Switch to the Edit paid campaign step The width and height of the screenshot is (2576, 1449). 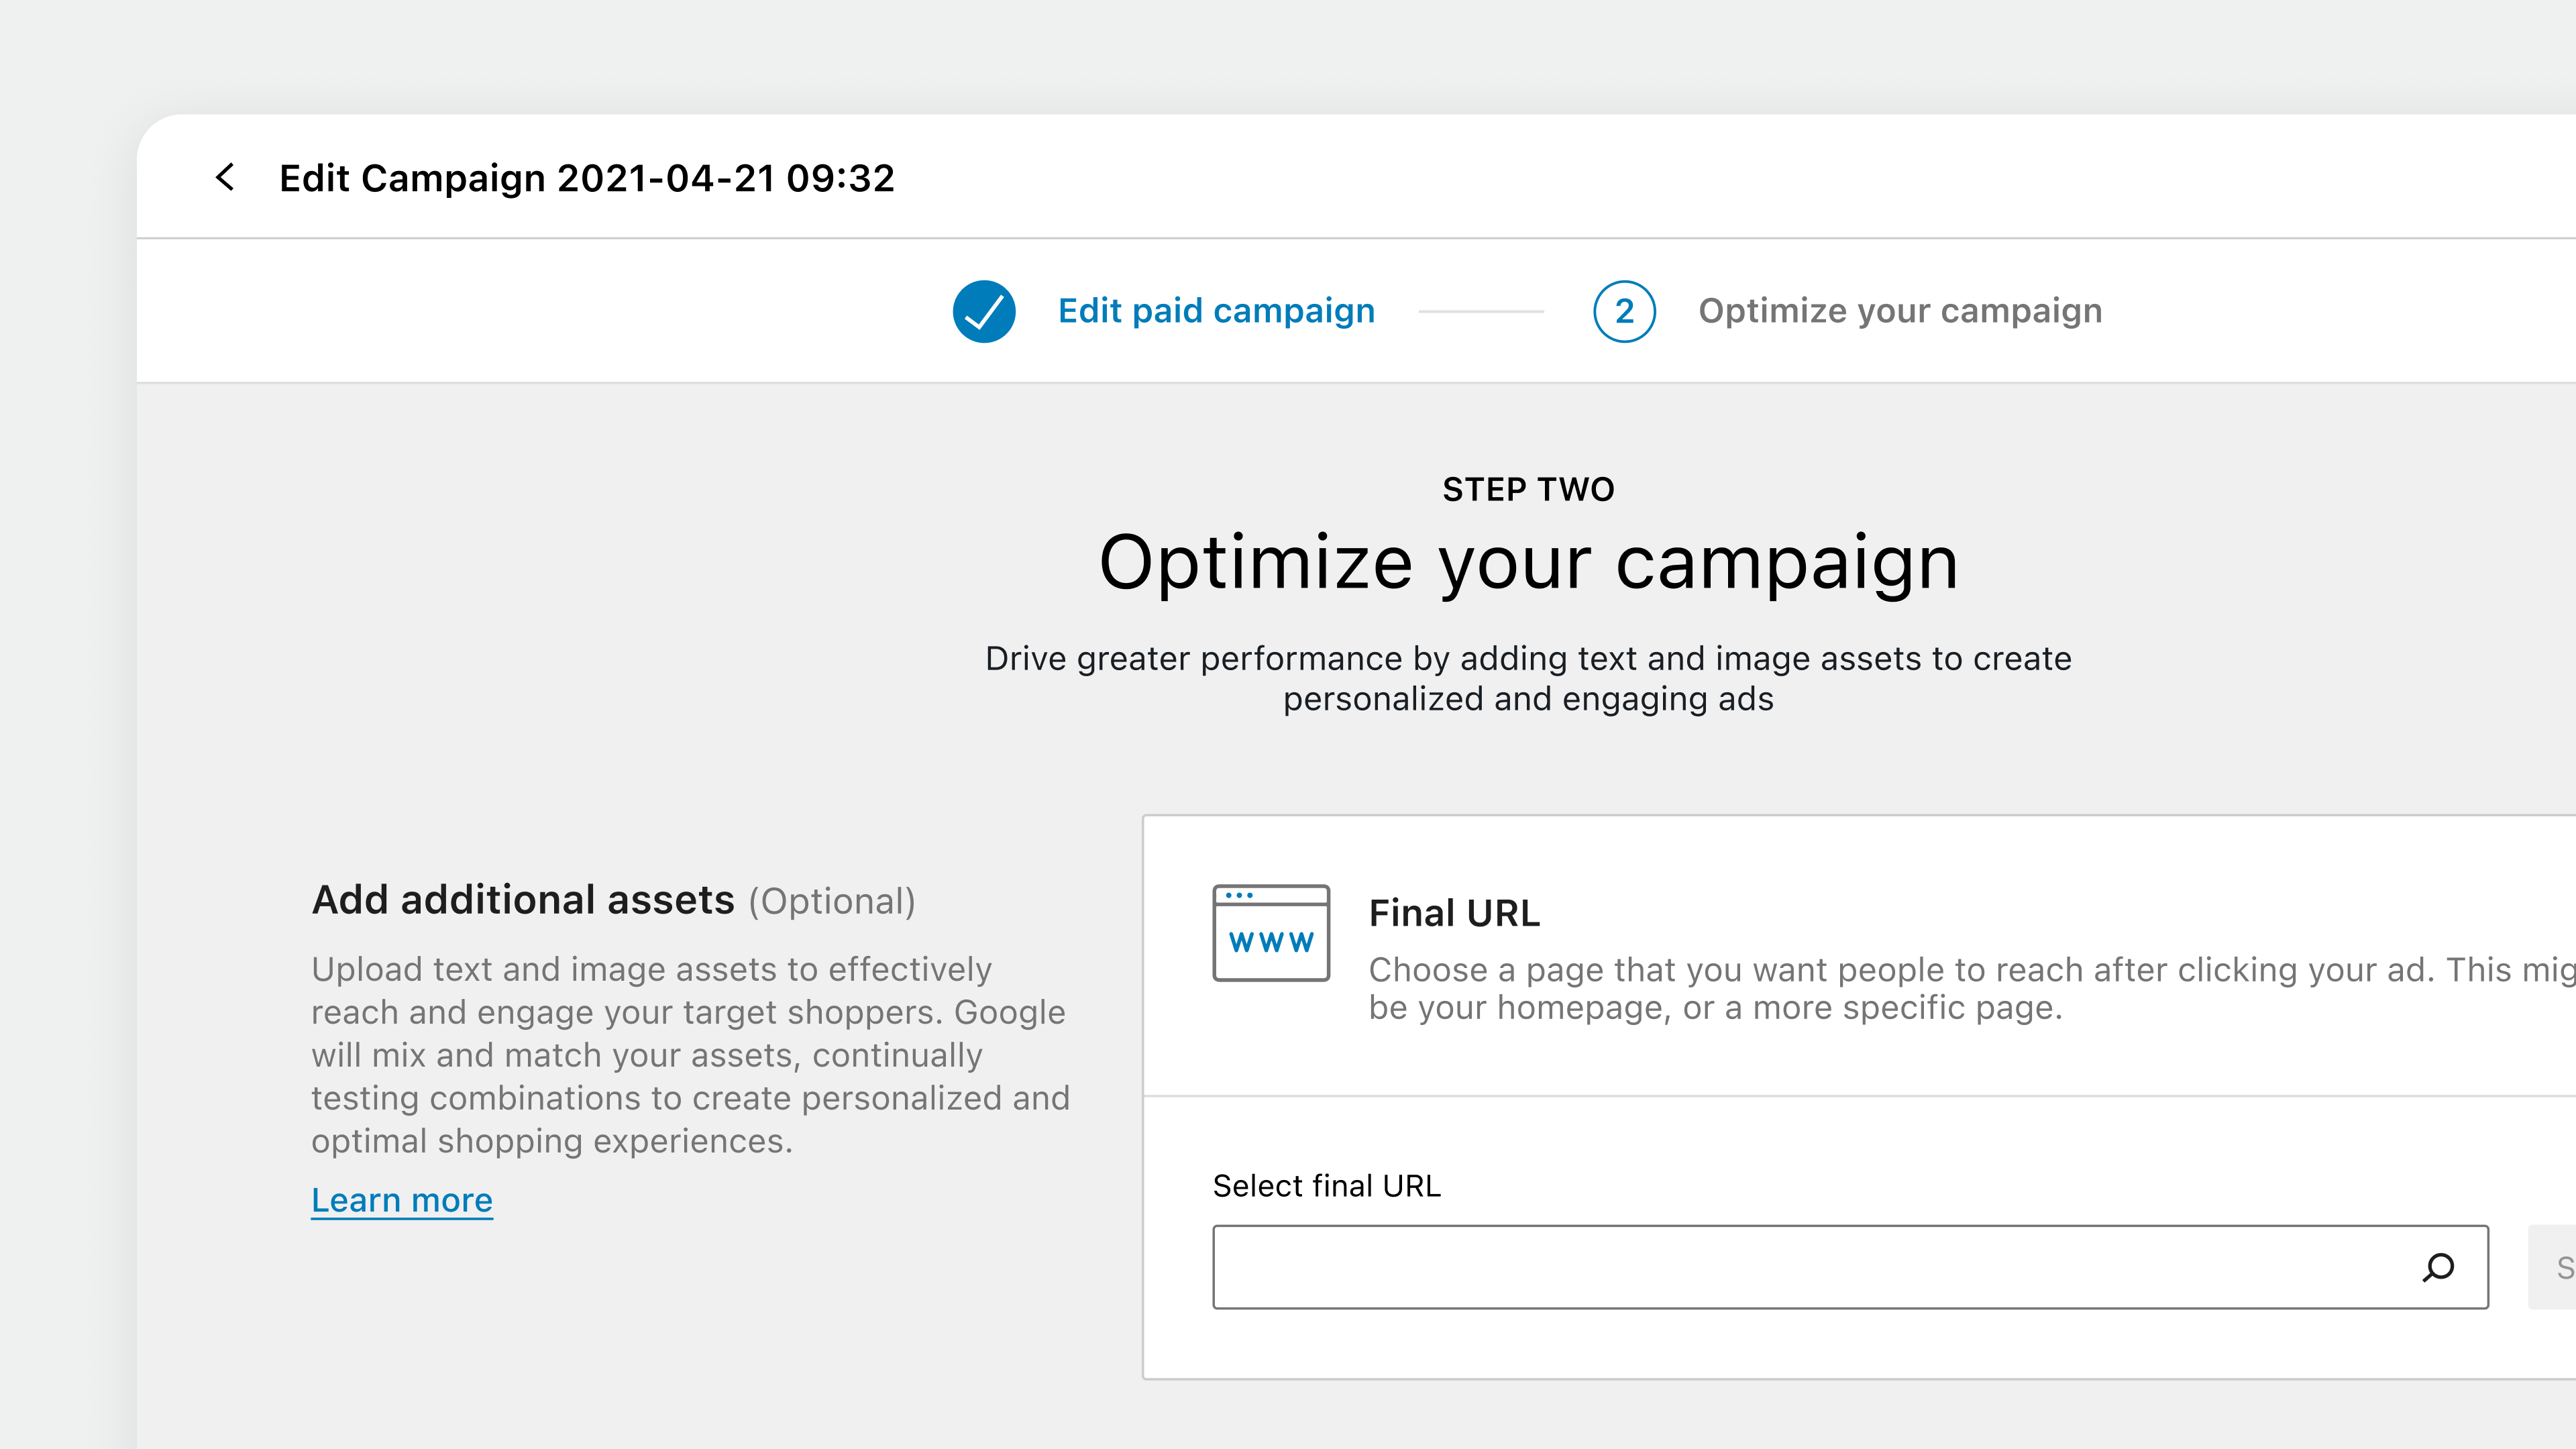pyautogui.click(x=1217, y=311)
